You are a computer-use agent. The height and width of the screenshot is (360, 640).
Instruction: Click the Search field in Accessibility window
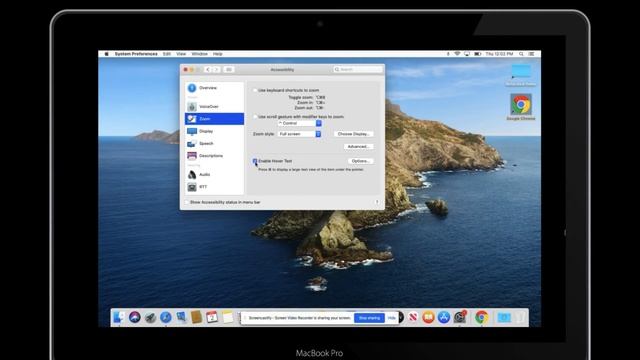pyautogui.click(x=358, y=69)
